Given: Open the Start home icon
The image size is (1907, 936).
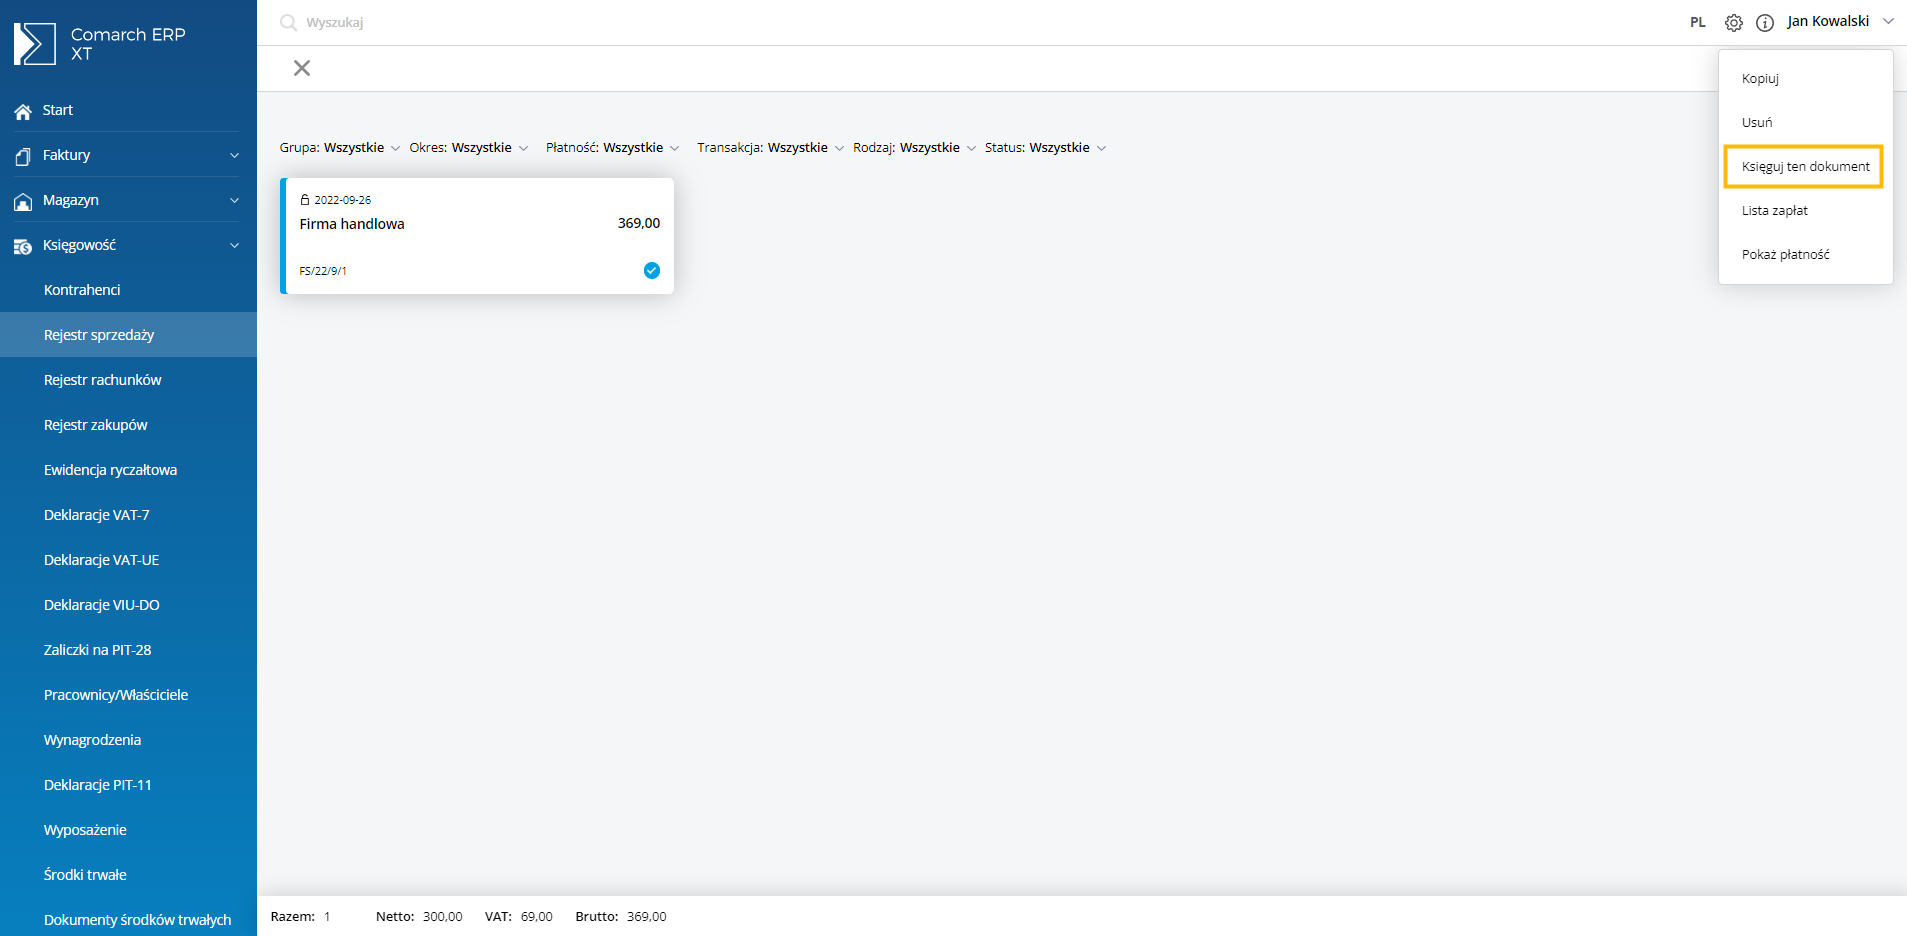Looking at the screenshot, I should (x=23, y=111).
